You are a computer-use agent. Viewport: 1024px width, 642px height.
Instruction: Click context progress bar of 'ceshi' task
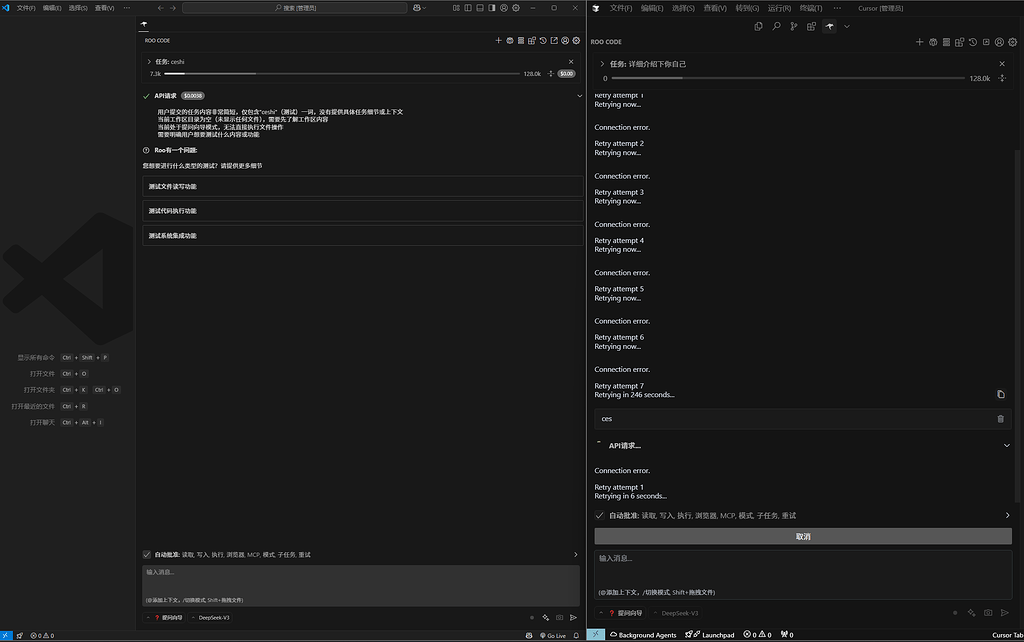tap(342, 74)
